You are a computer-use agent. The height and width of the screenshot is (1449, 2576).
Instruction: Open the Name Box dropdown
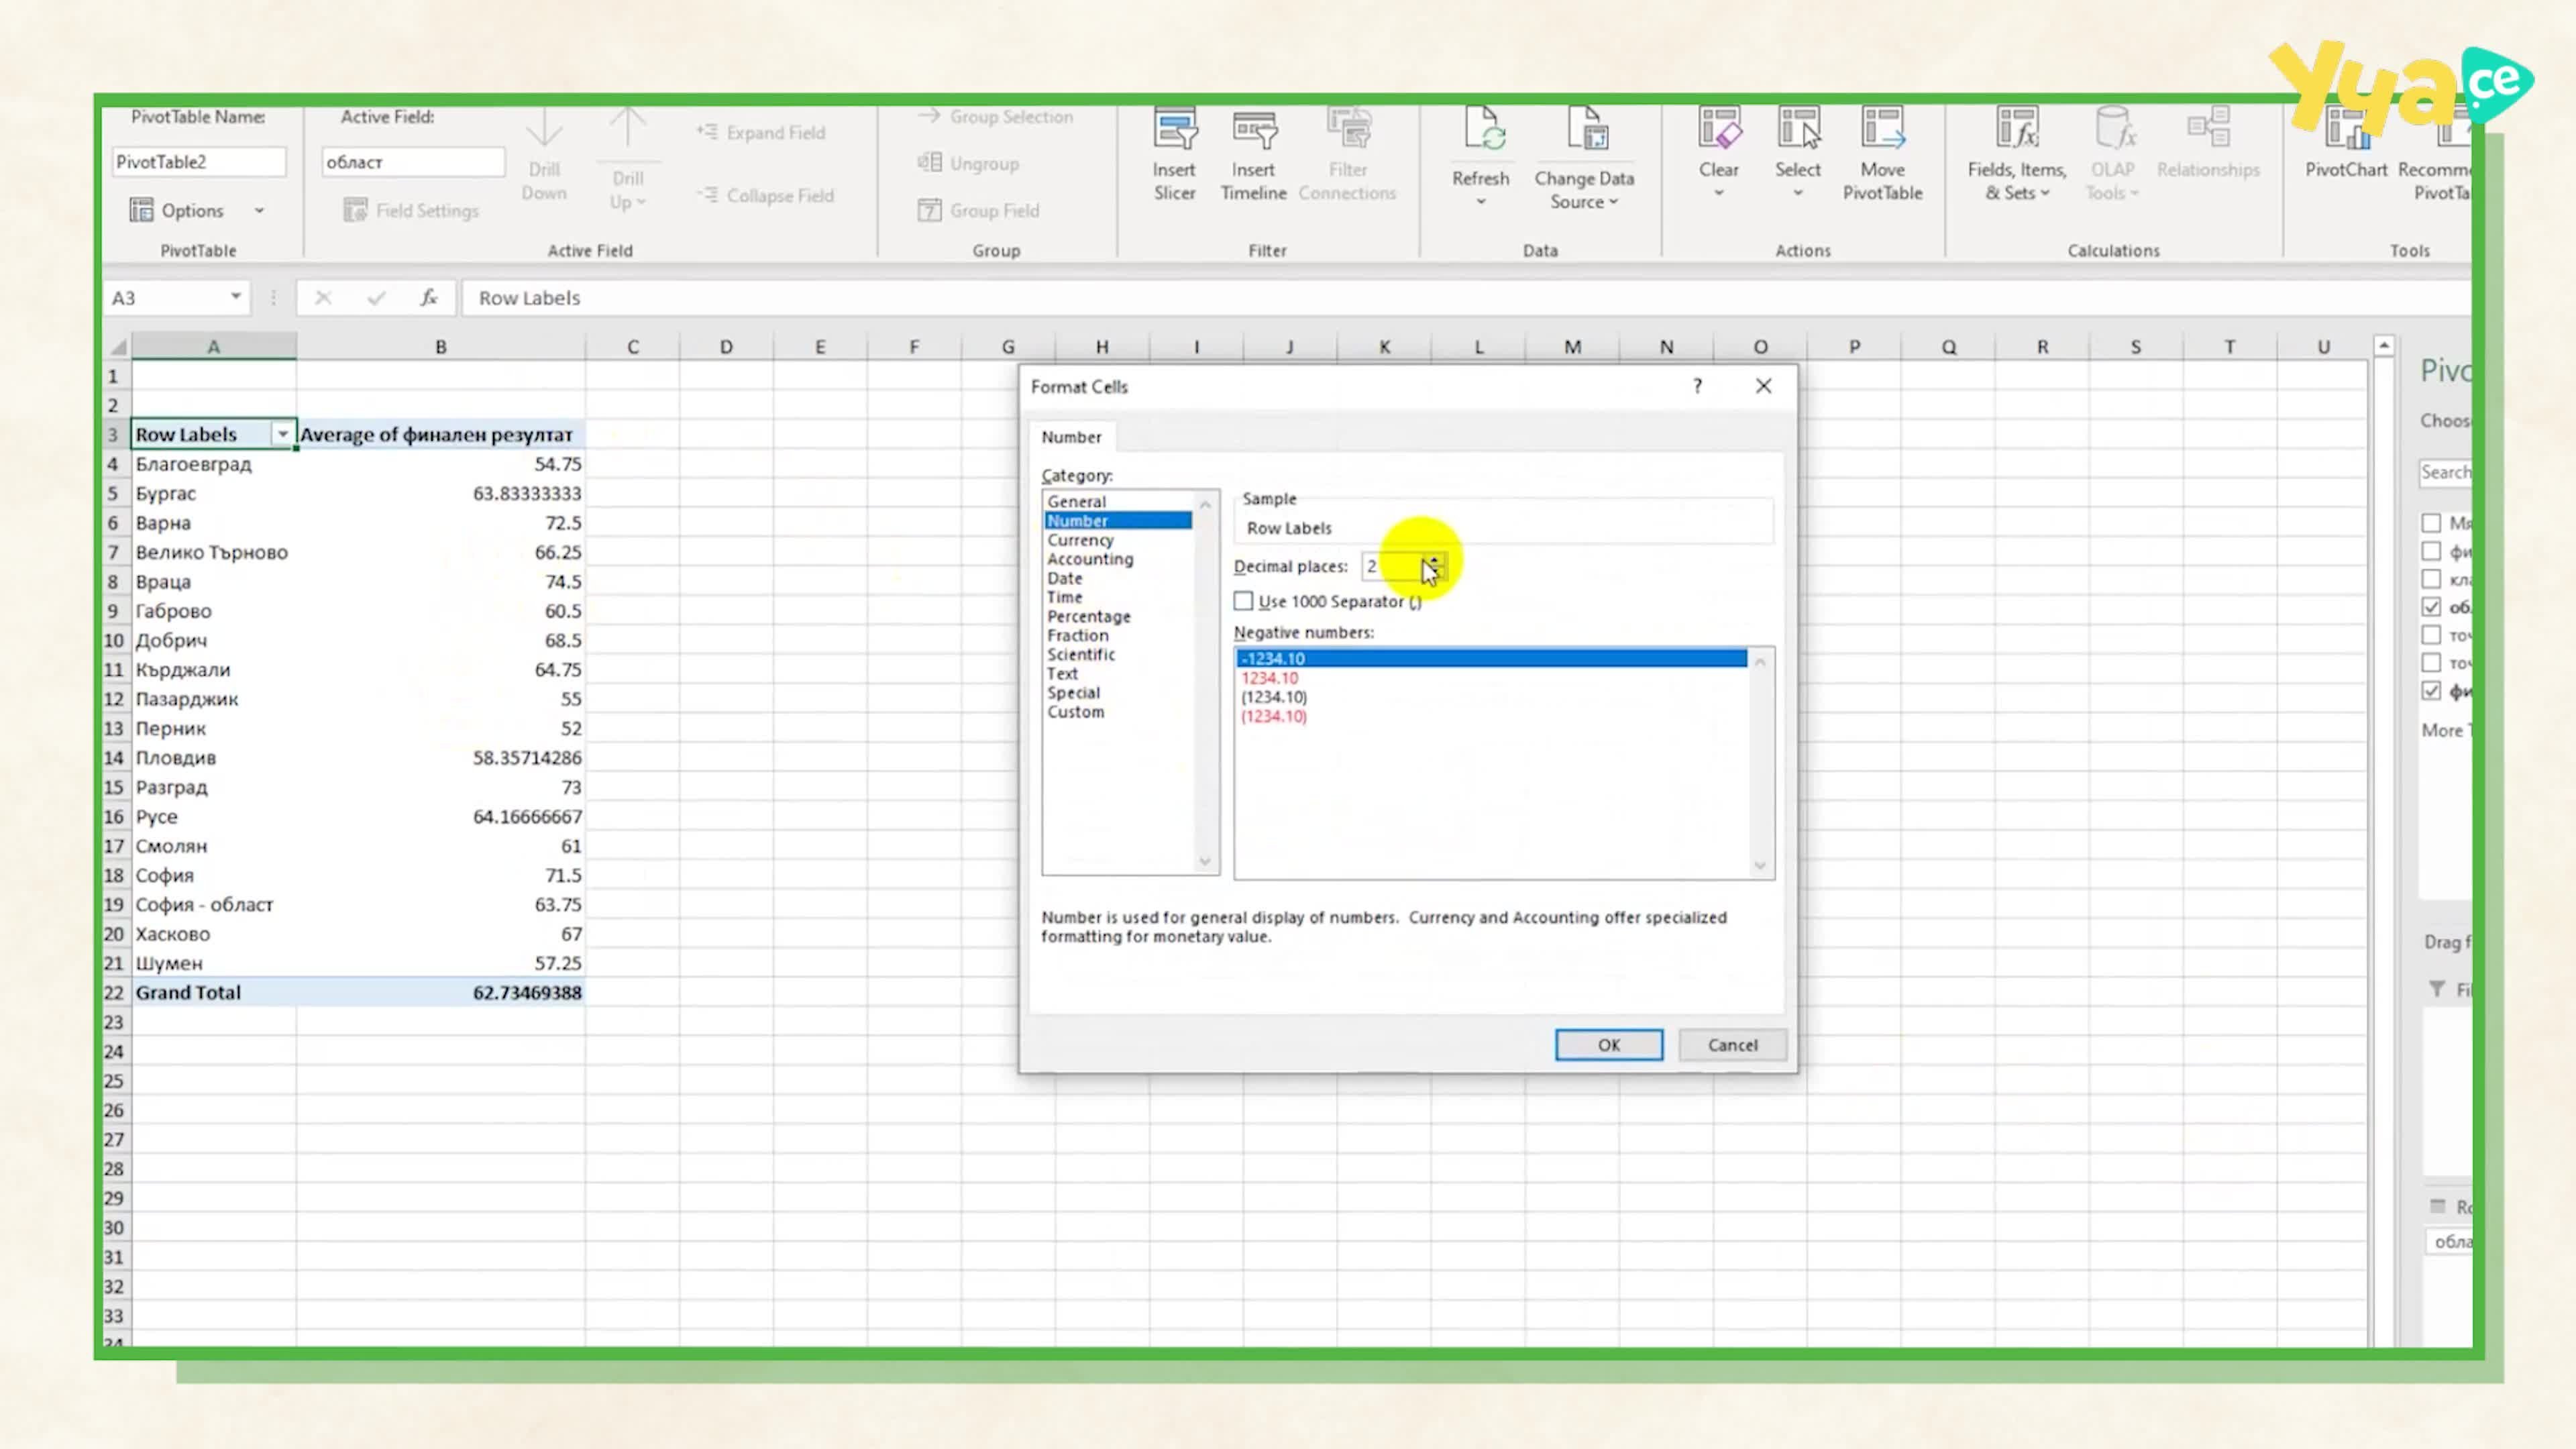coord(235,297)
